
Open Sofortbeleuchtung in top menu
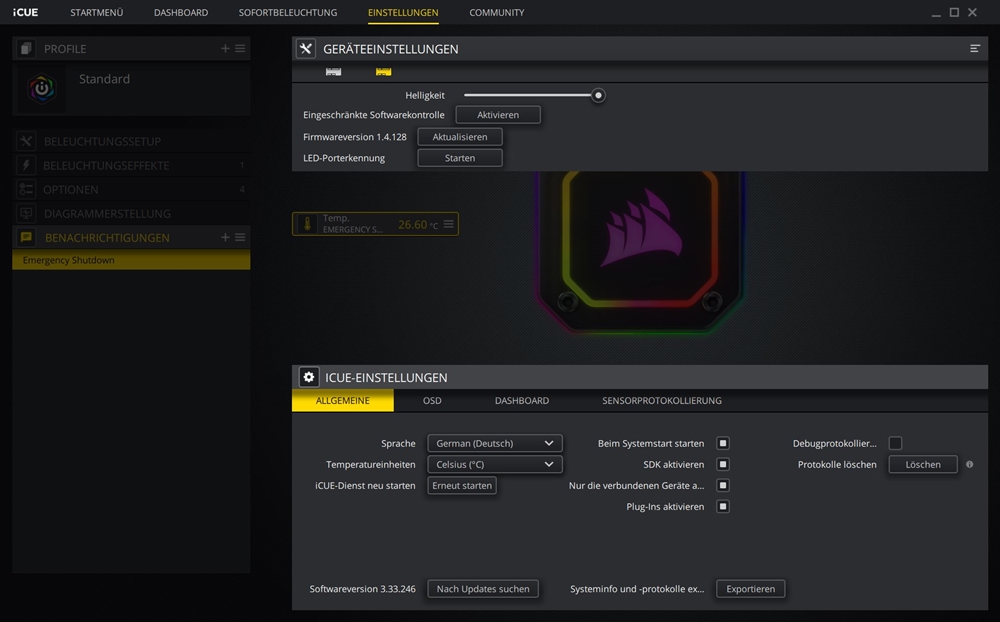(288, 13)
